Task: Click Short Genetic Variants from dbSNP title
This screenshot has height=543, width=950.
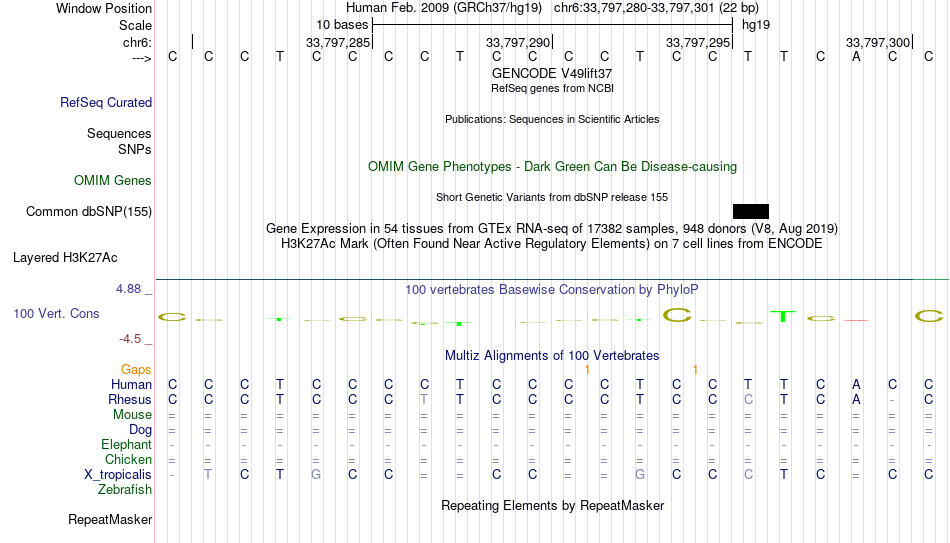Action: (x=552, y=198)
